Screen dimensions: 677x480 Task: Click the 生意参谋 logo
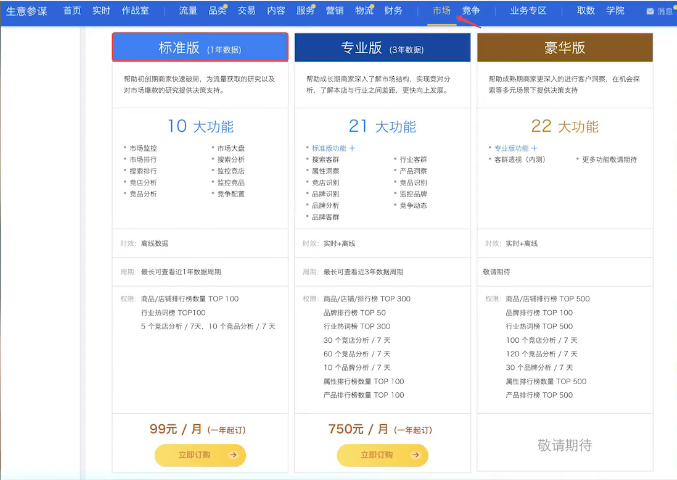25,10
